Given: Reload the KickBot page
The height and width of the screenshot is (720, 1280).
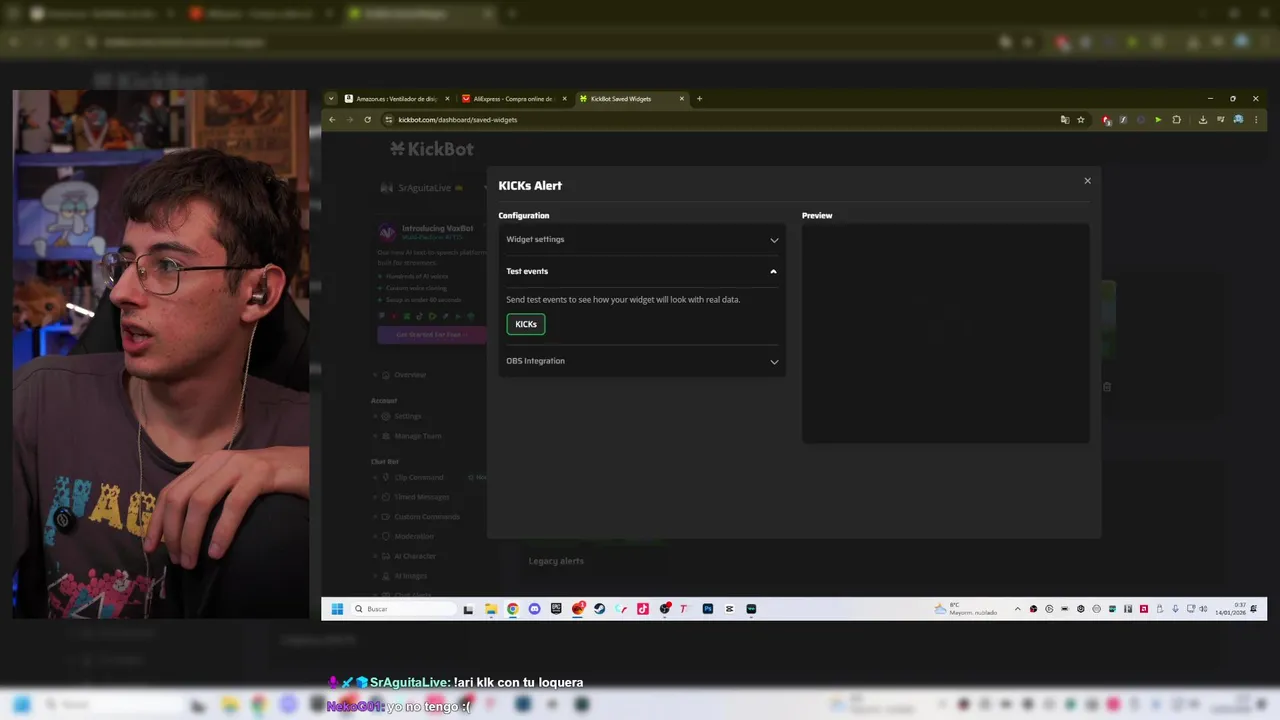Looking at the screenshot, I should tap(367, 120).
